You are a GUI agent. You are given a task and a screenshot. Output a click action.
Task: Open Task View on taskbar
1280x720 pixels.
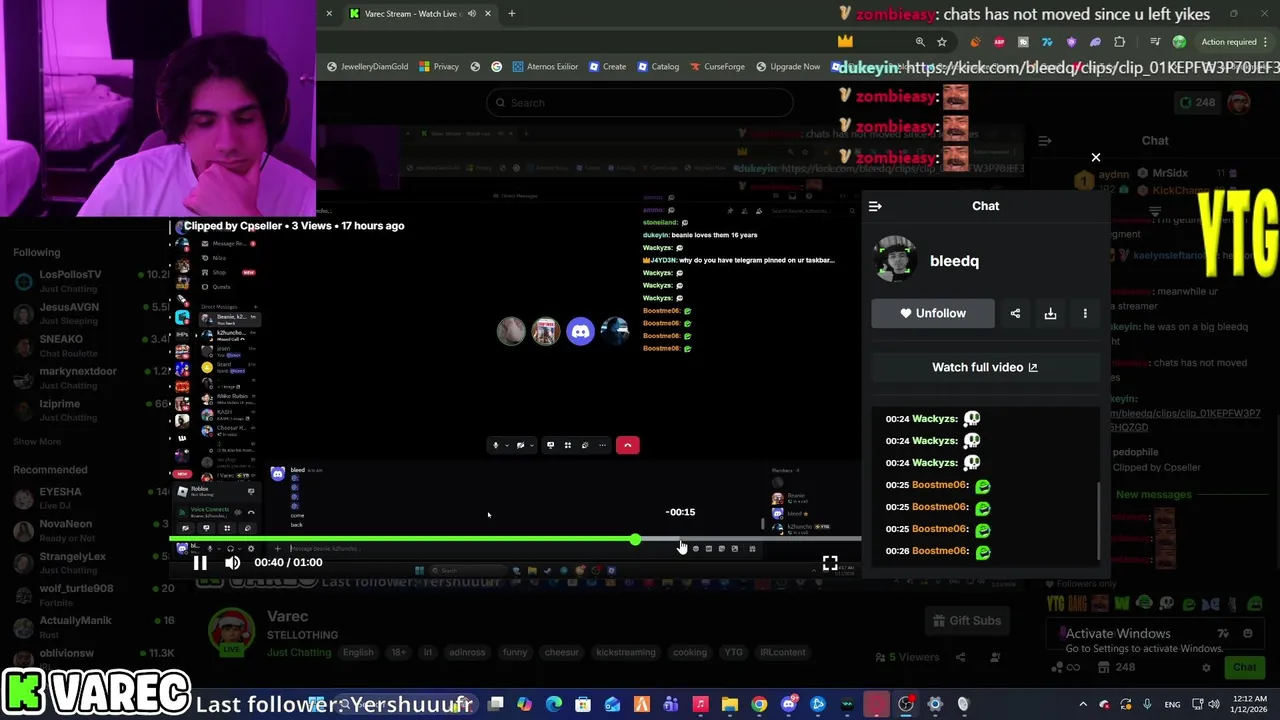click(496, 705)
